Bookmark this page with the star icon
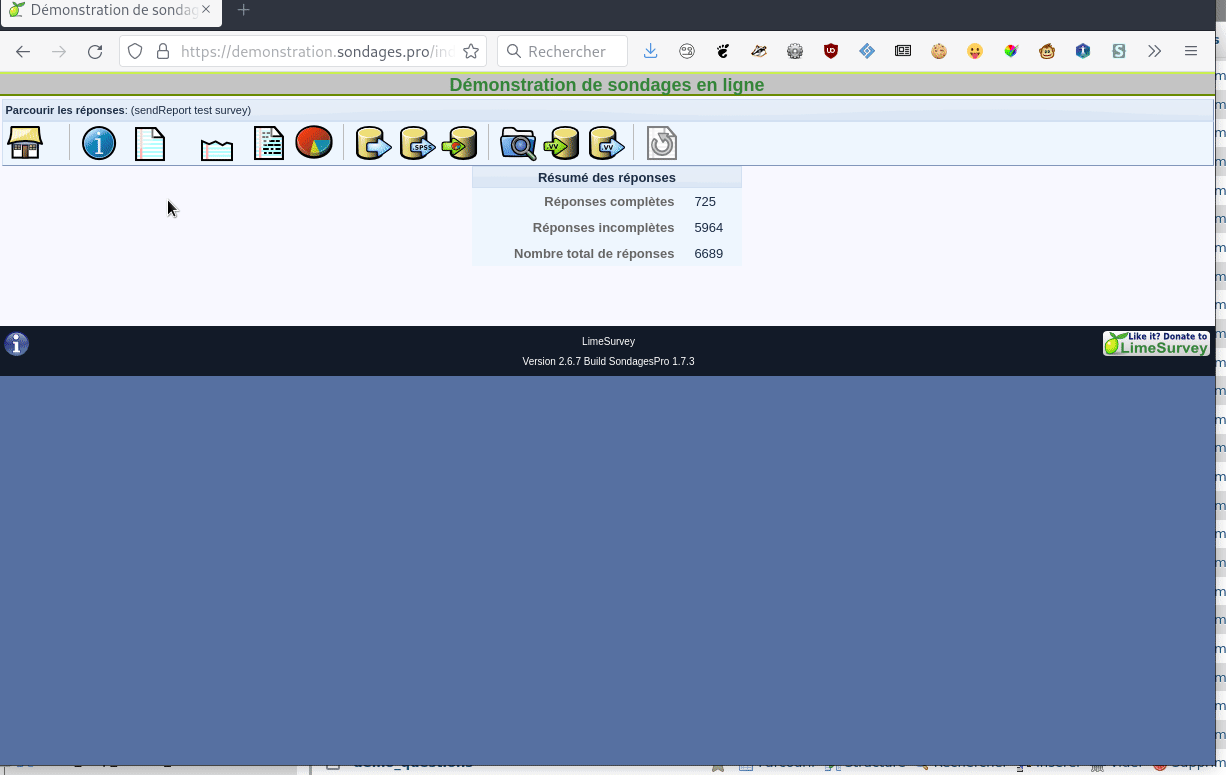Image resolution: width=1226 pixels, height=775 pixels. click(x=471, y=51)
